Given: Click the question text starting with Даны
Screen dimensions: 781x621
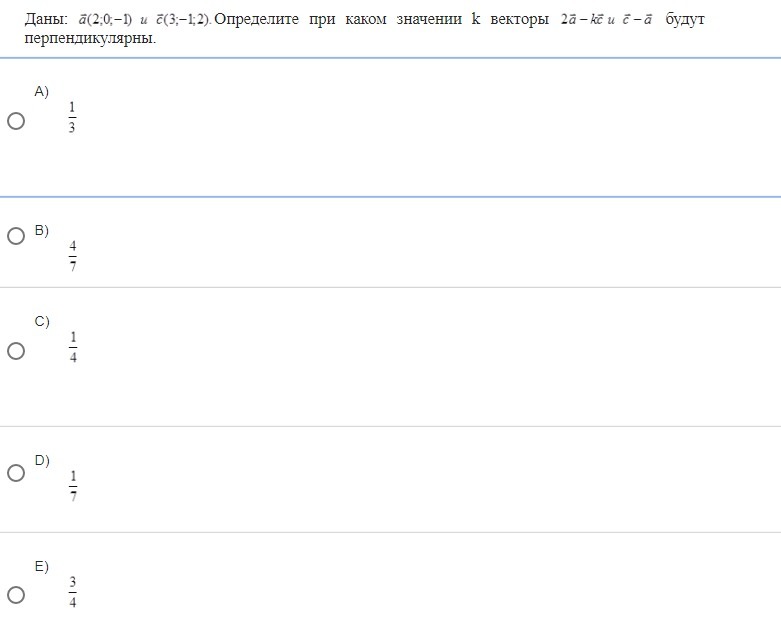Looking at the screenshot, I should coord(365,28).
